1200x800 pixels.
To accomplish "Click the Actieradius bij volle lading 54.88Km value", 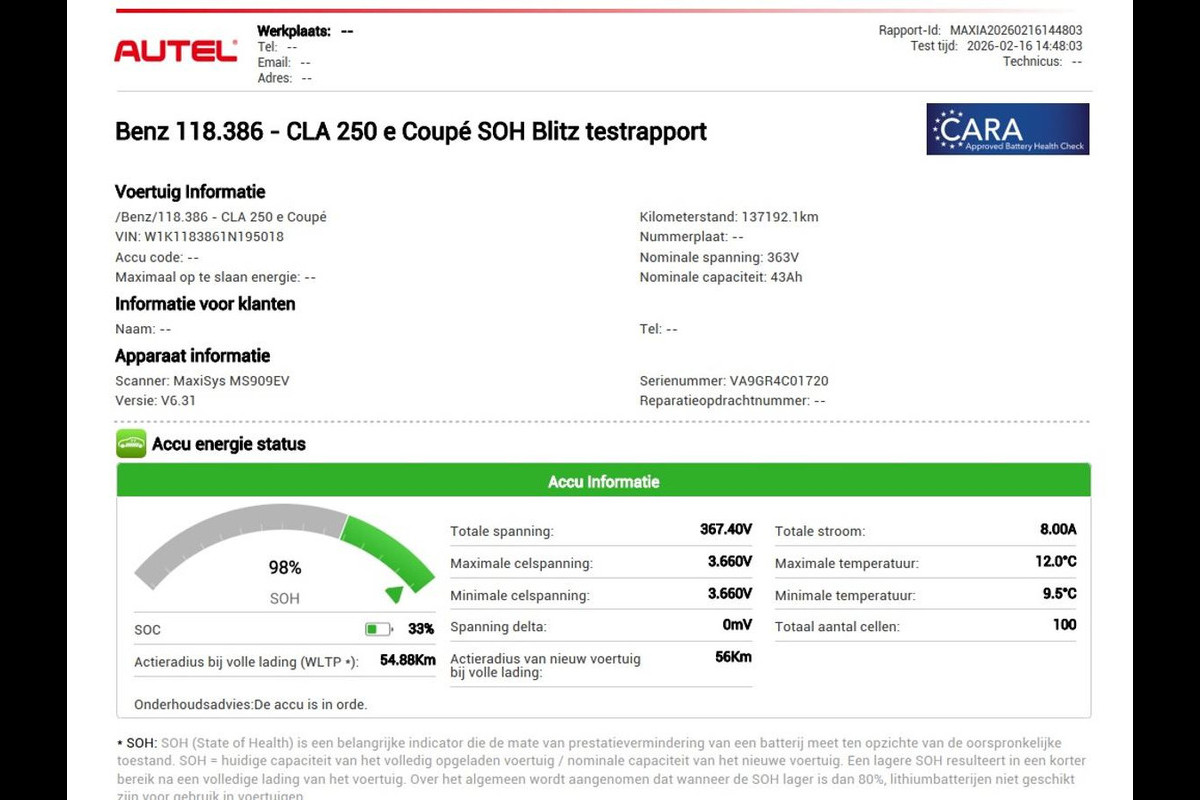I will point(407,661).
